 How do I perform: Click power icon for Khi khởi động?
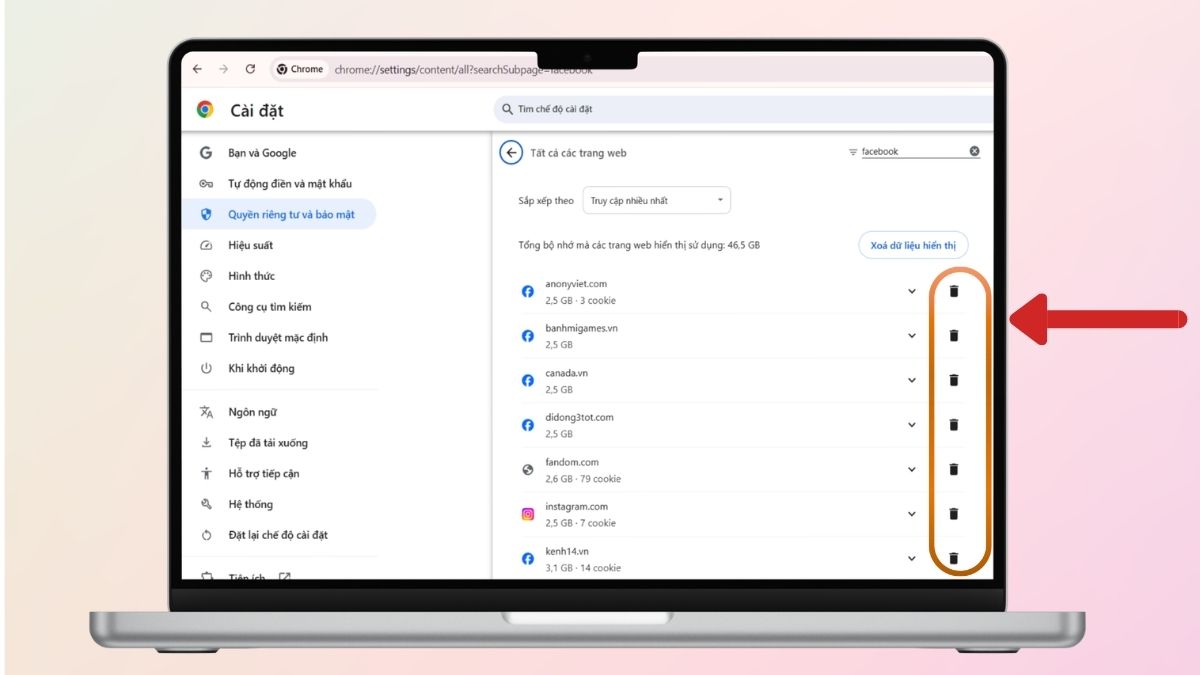[206, 368]
